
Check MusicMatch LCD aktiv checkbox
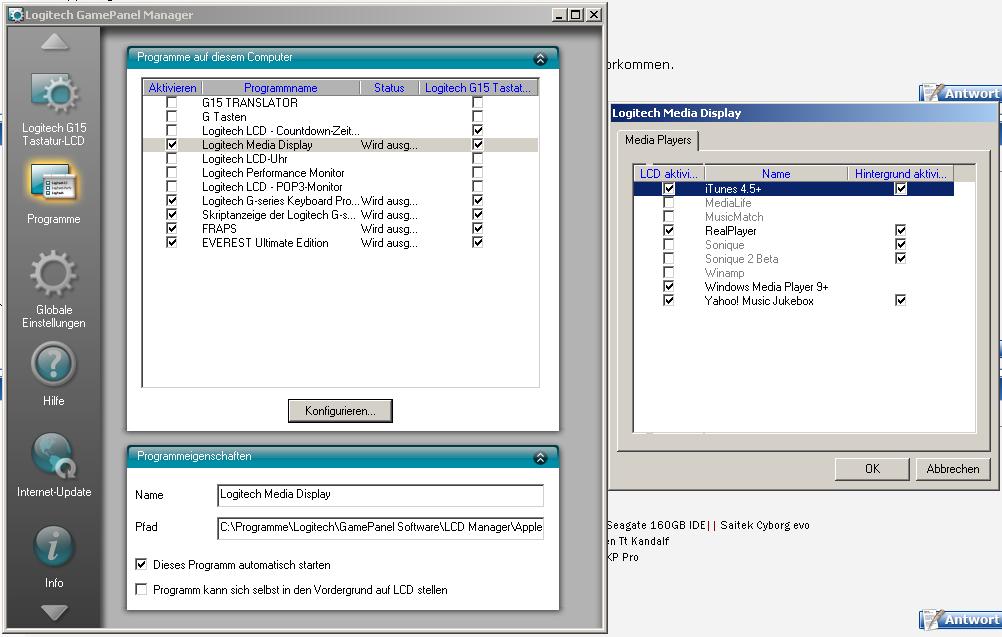click(x=668, y=217)
